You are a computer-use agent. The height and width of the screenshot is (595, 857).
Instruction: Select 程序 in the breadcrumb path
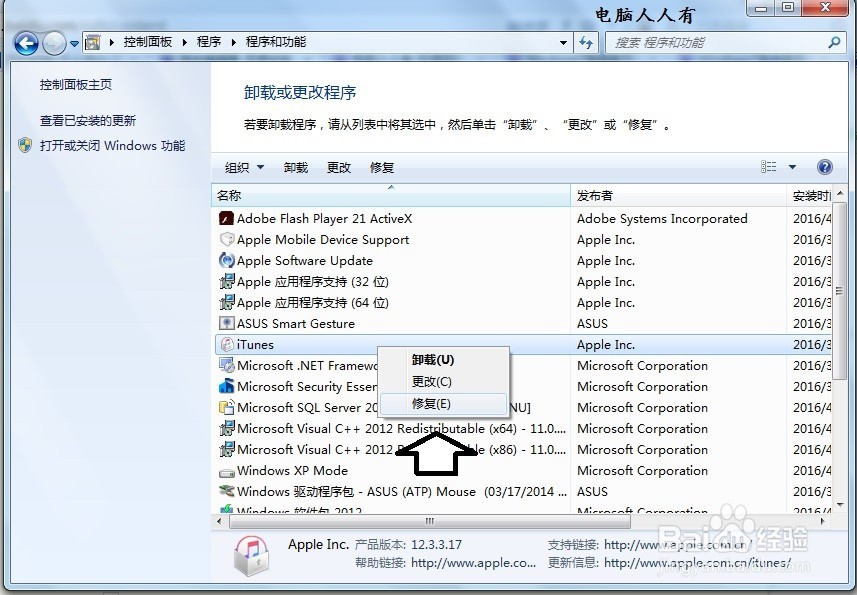[x=209, y=42]
